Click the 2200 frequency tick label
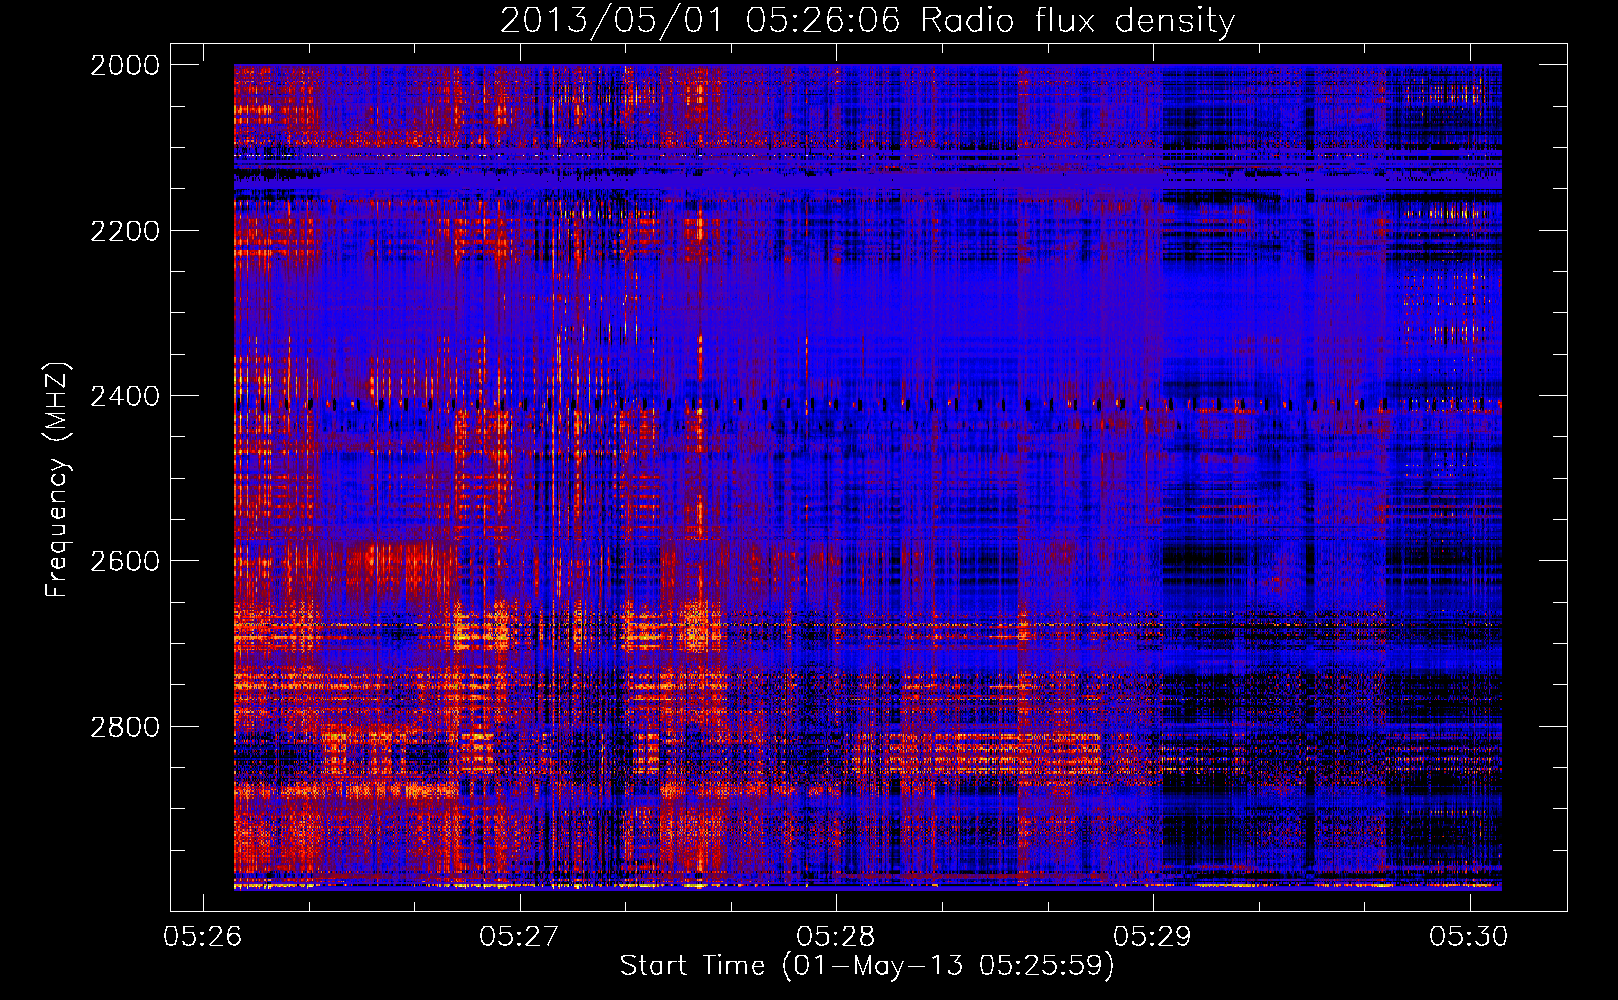Viewport: 1618px width, 1000px height. tap(125, 231)
